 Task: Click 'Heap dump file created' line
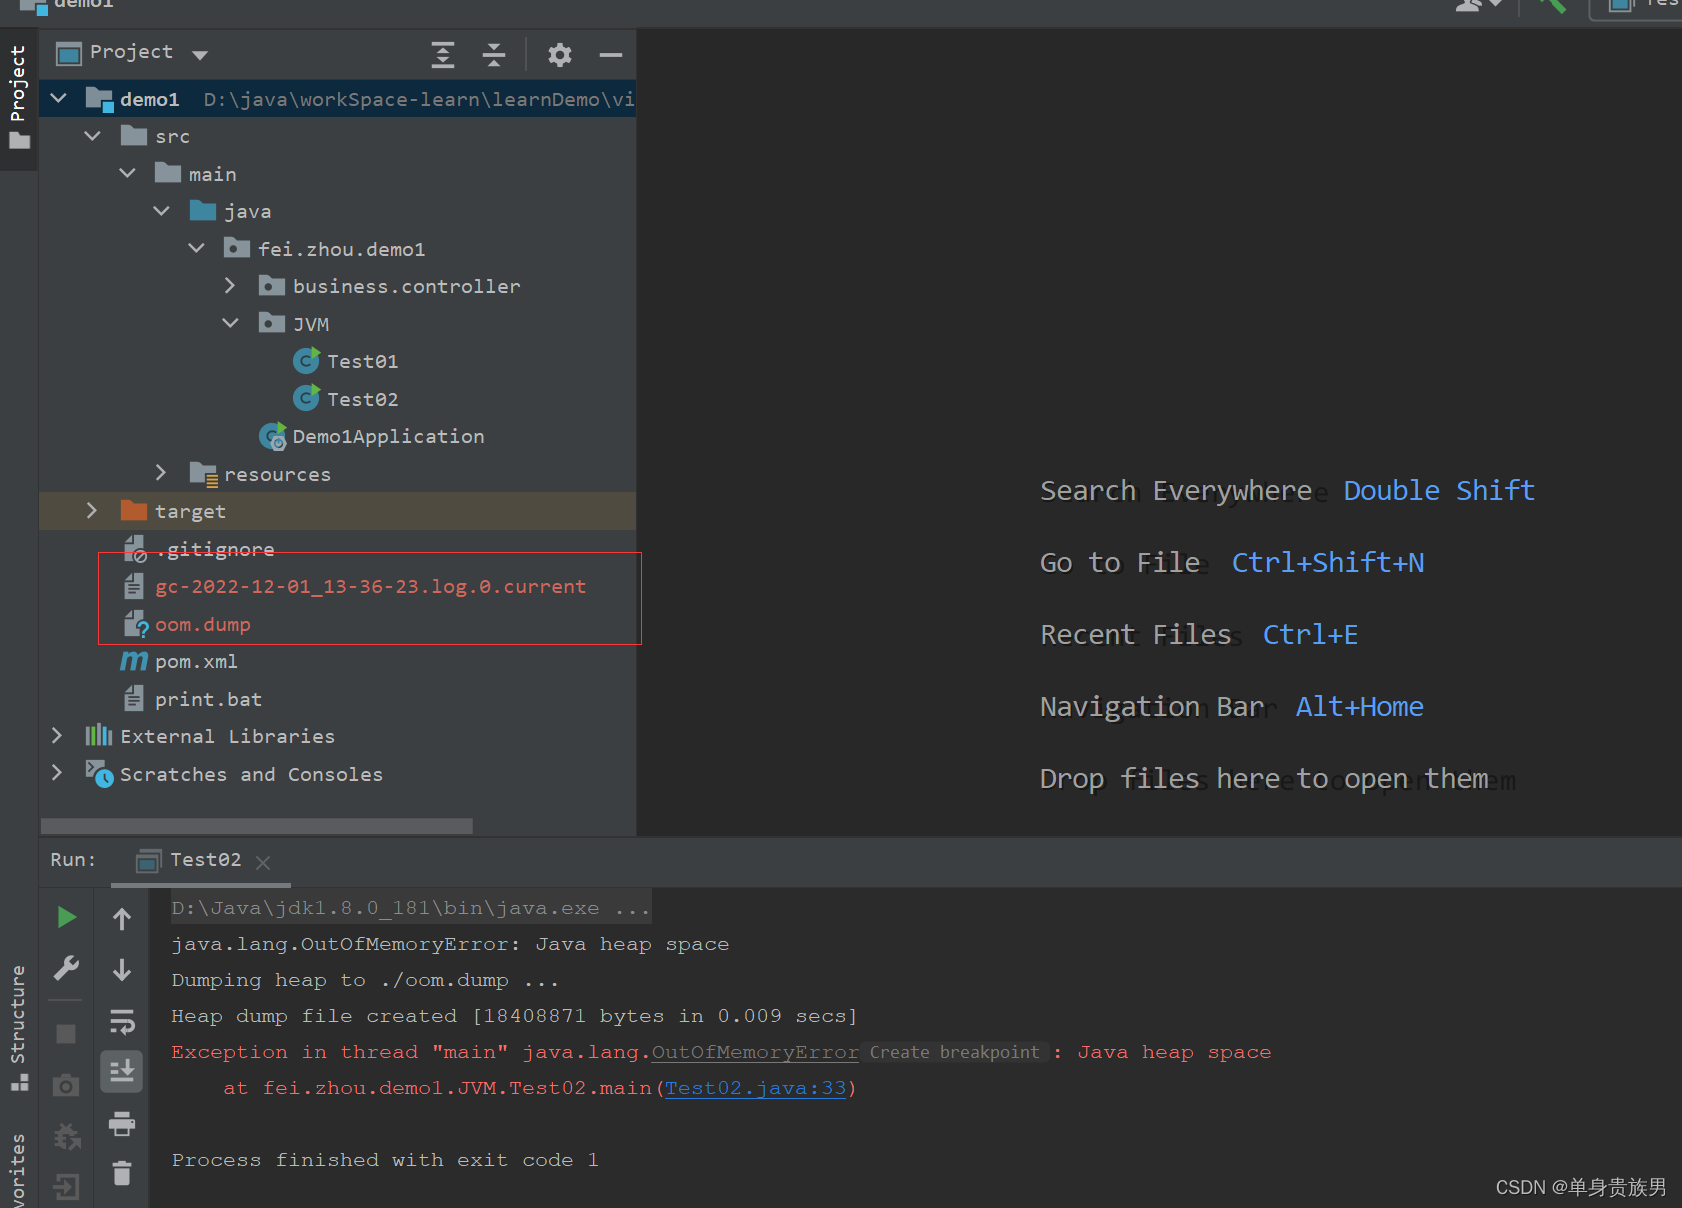pos(514,1016)
